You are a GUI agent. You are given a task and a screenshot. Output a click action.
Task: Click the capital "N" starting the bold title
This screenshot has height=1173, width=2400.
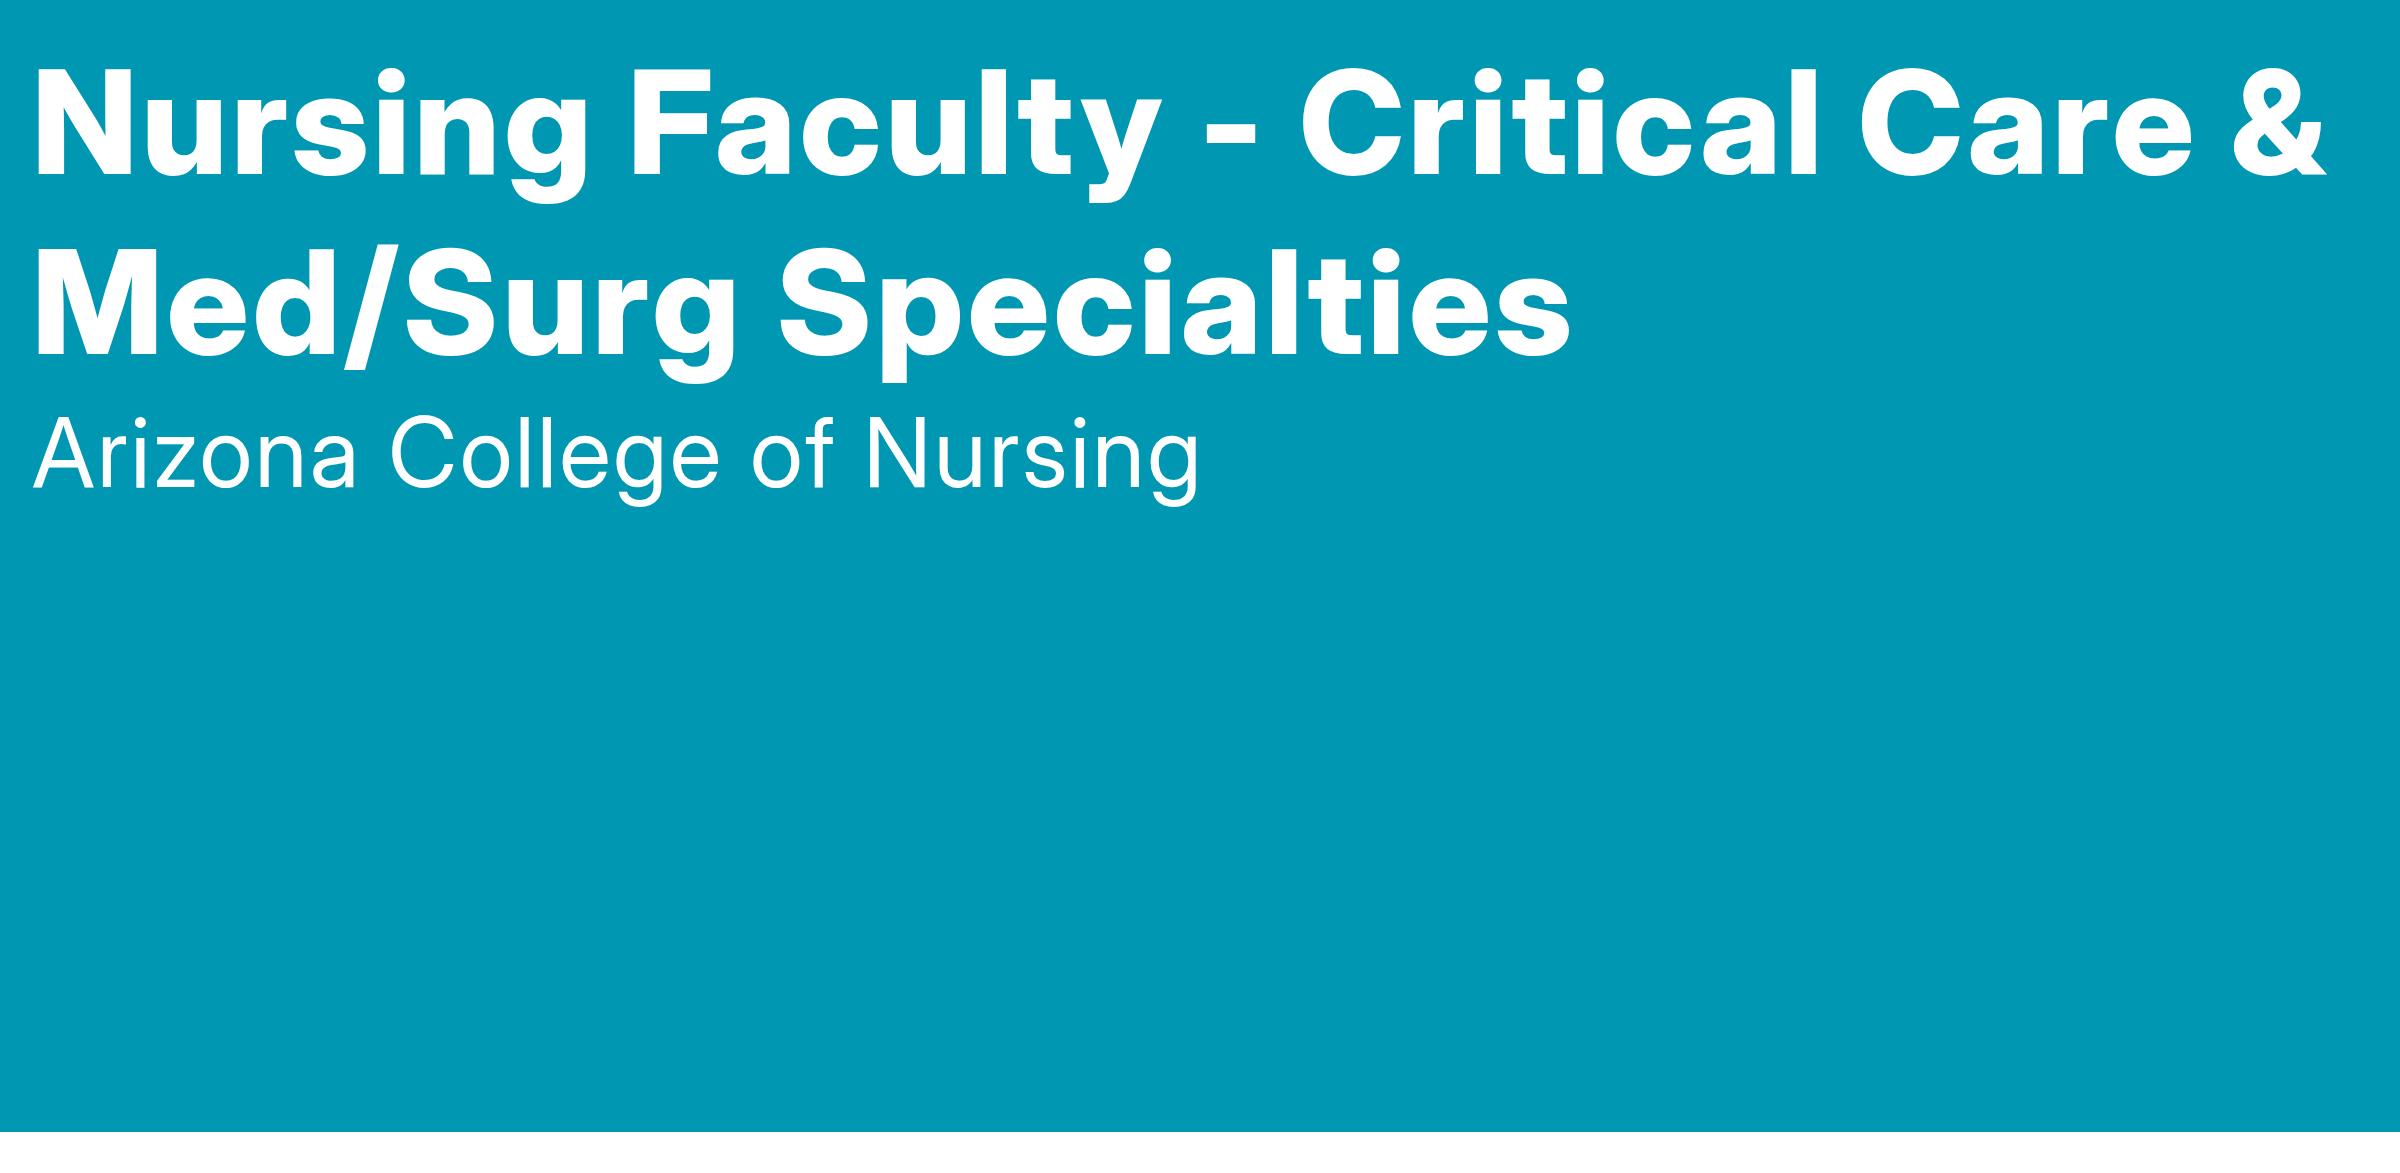tap(84, 125)
